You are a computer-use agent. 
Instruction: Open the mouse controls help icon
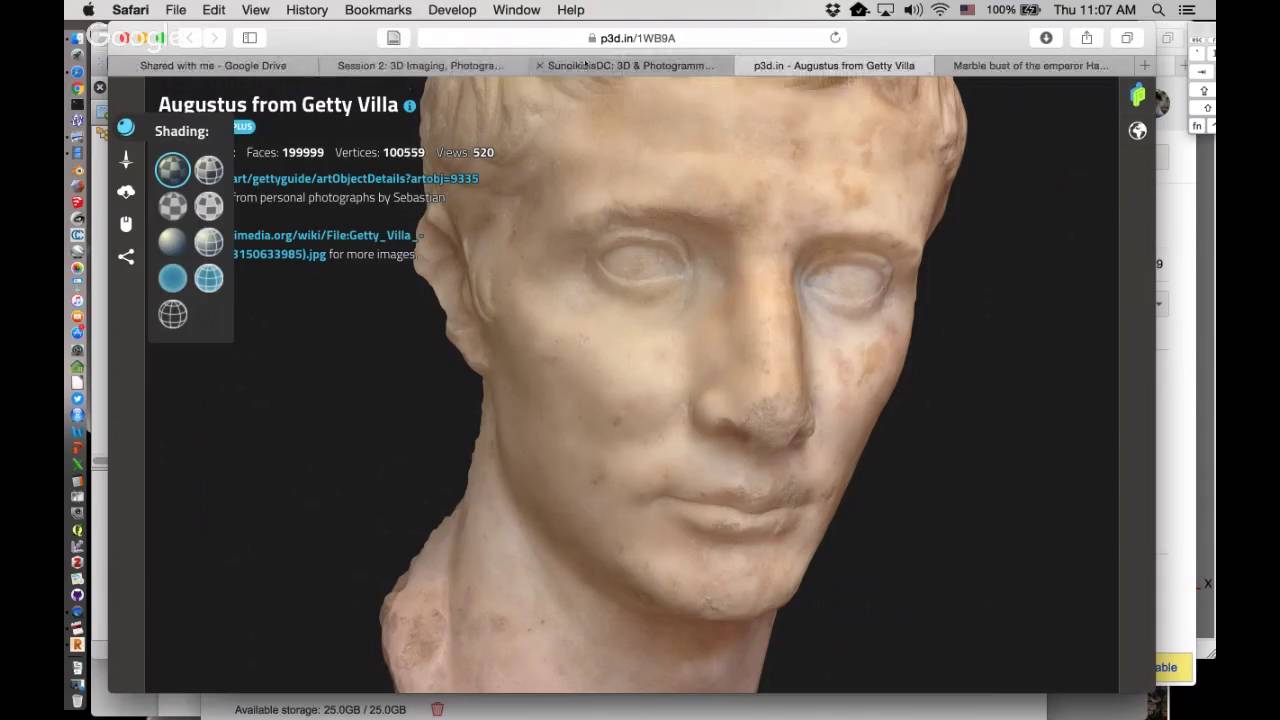126,224
